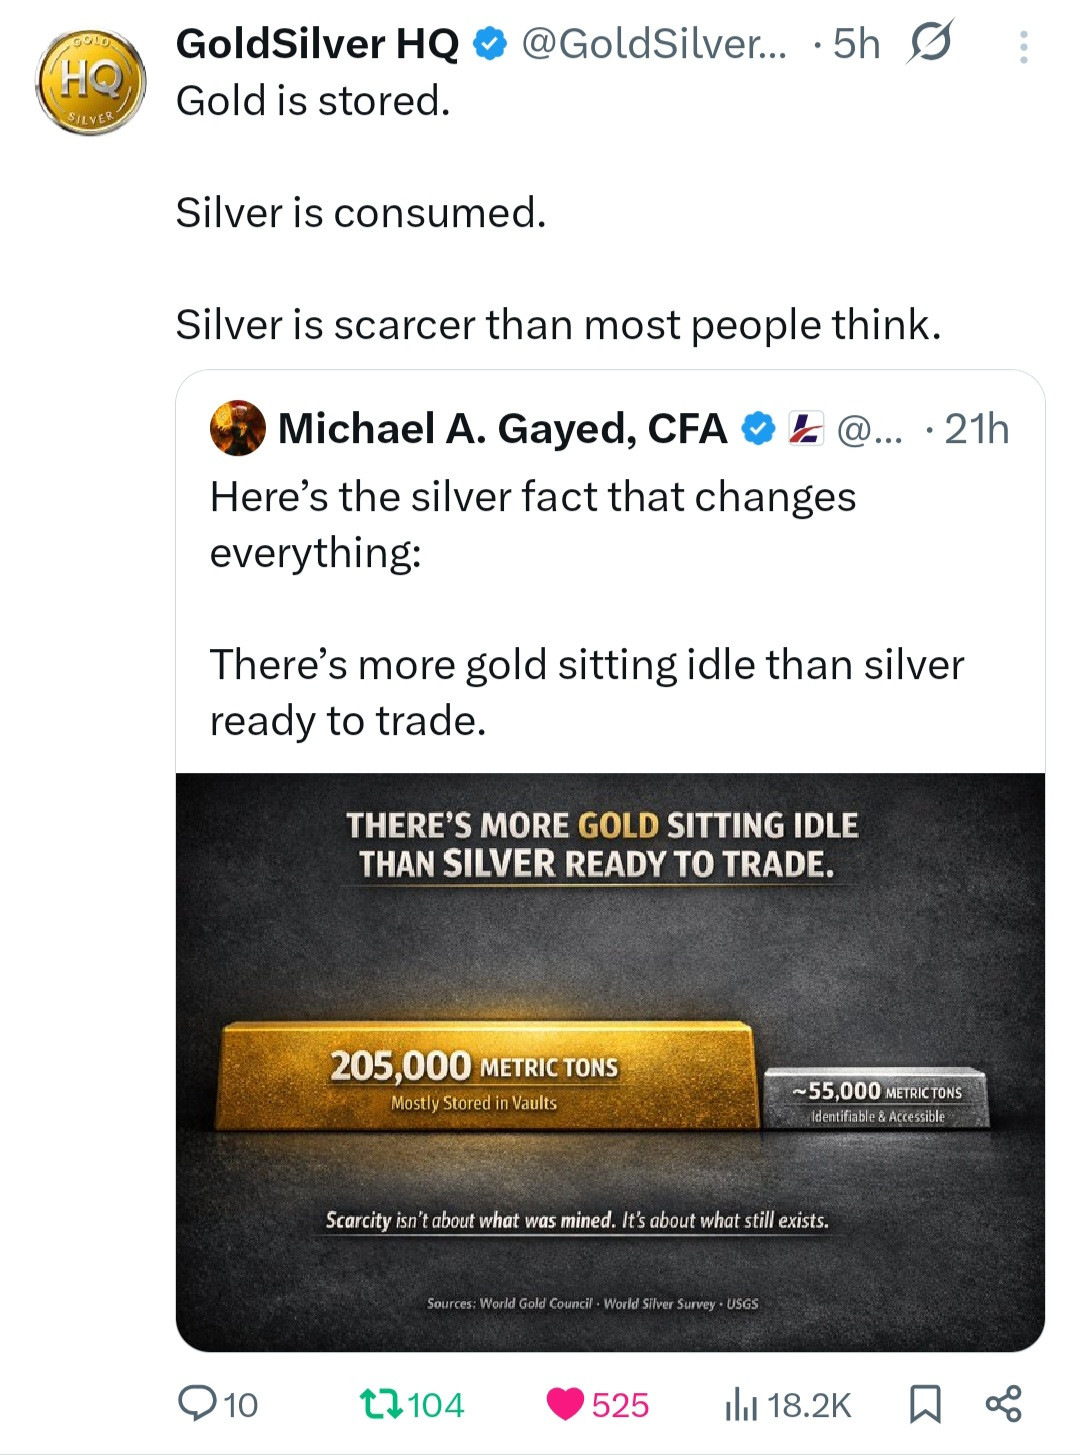Click the @GoldSilver handle
This screenshot has width=1080, height=1455.
654,44
